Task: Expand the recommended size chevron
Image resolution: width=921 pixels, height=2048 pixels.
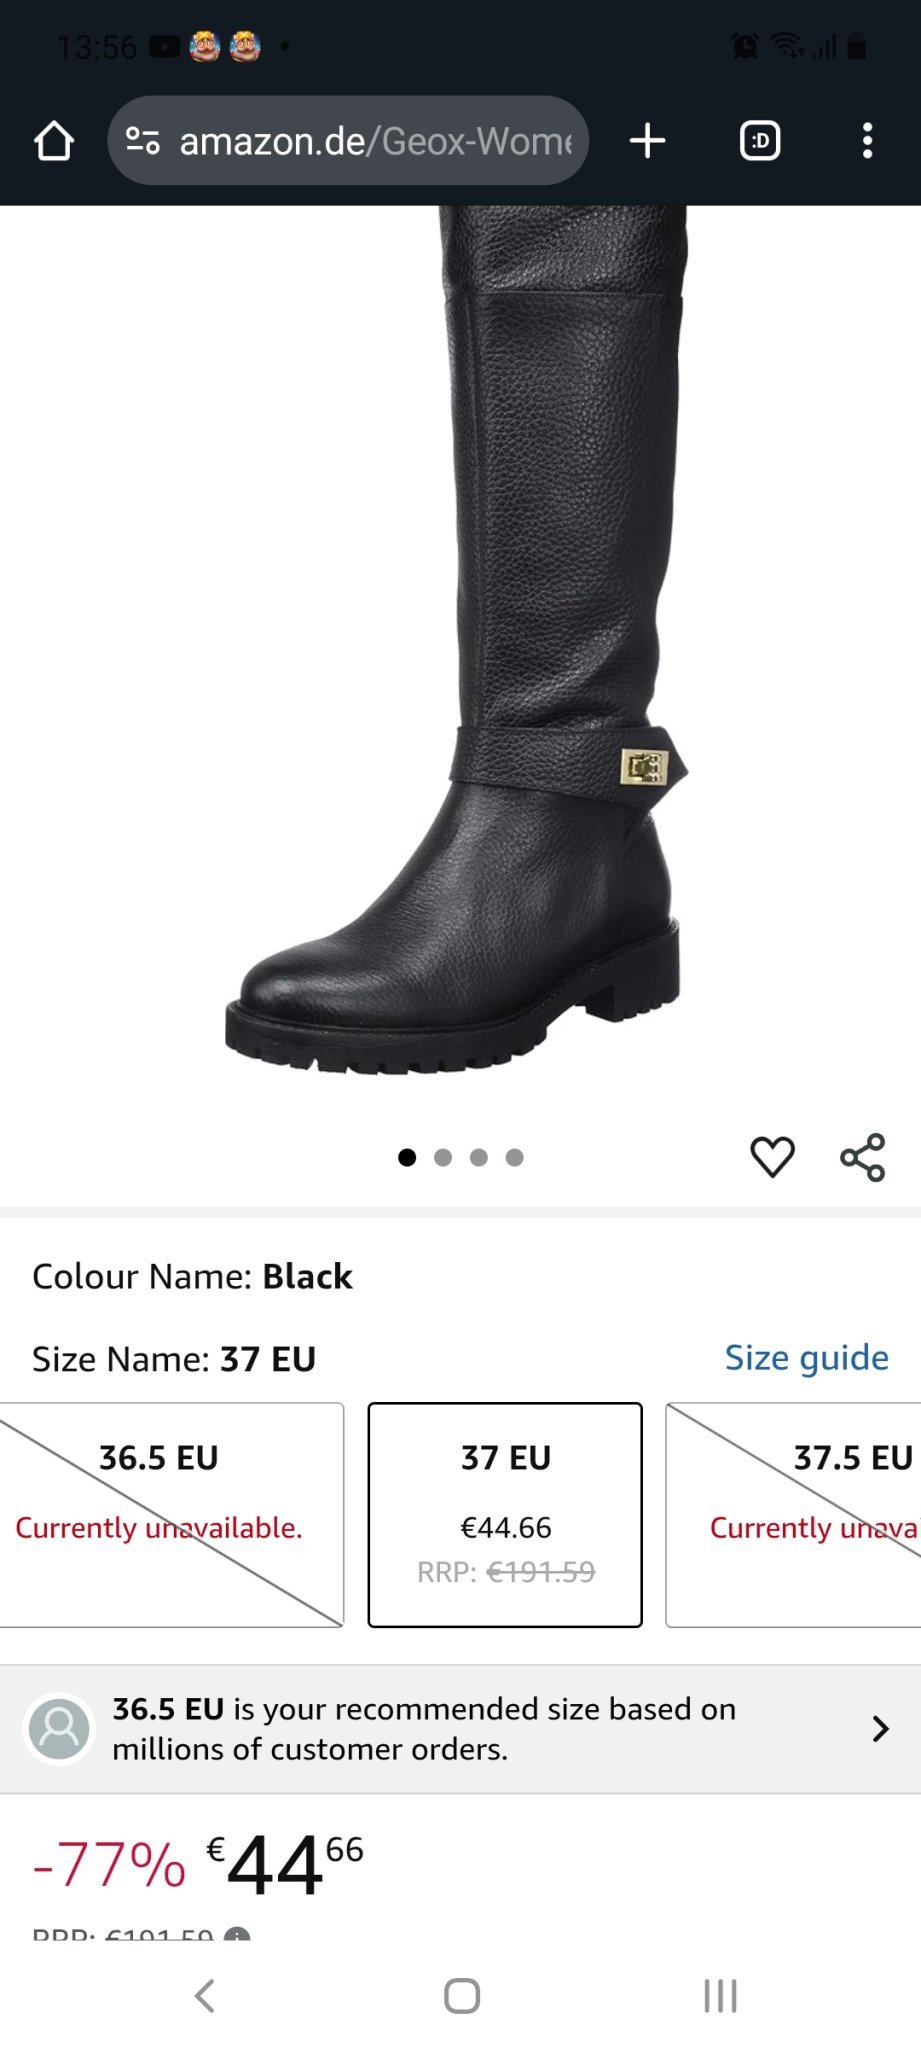Action: 880,1729
